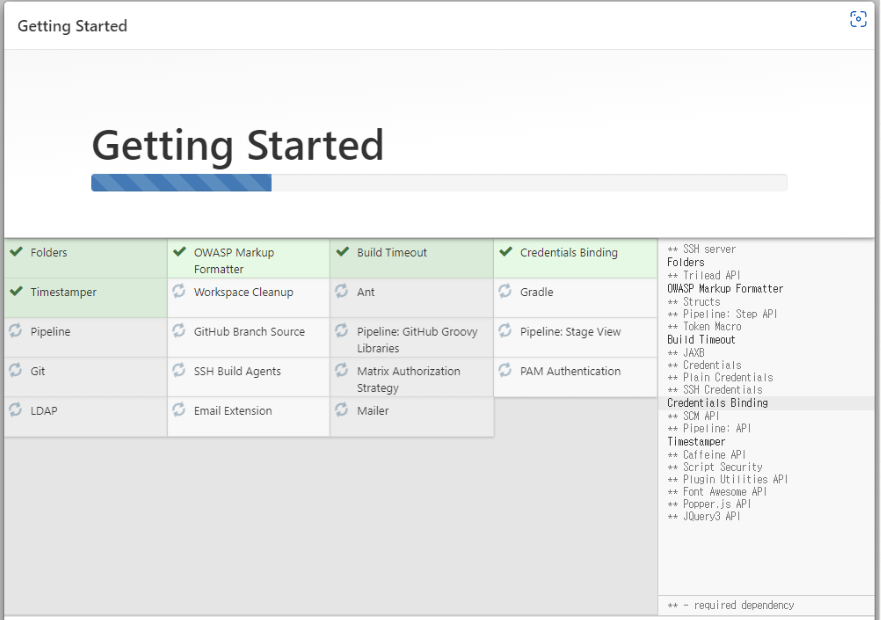Viewport: 881px width, 620px height.
Task: Click the spinner icon for Email Extension
Action: coord(179,410)
